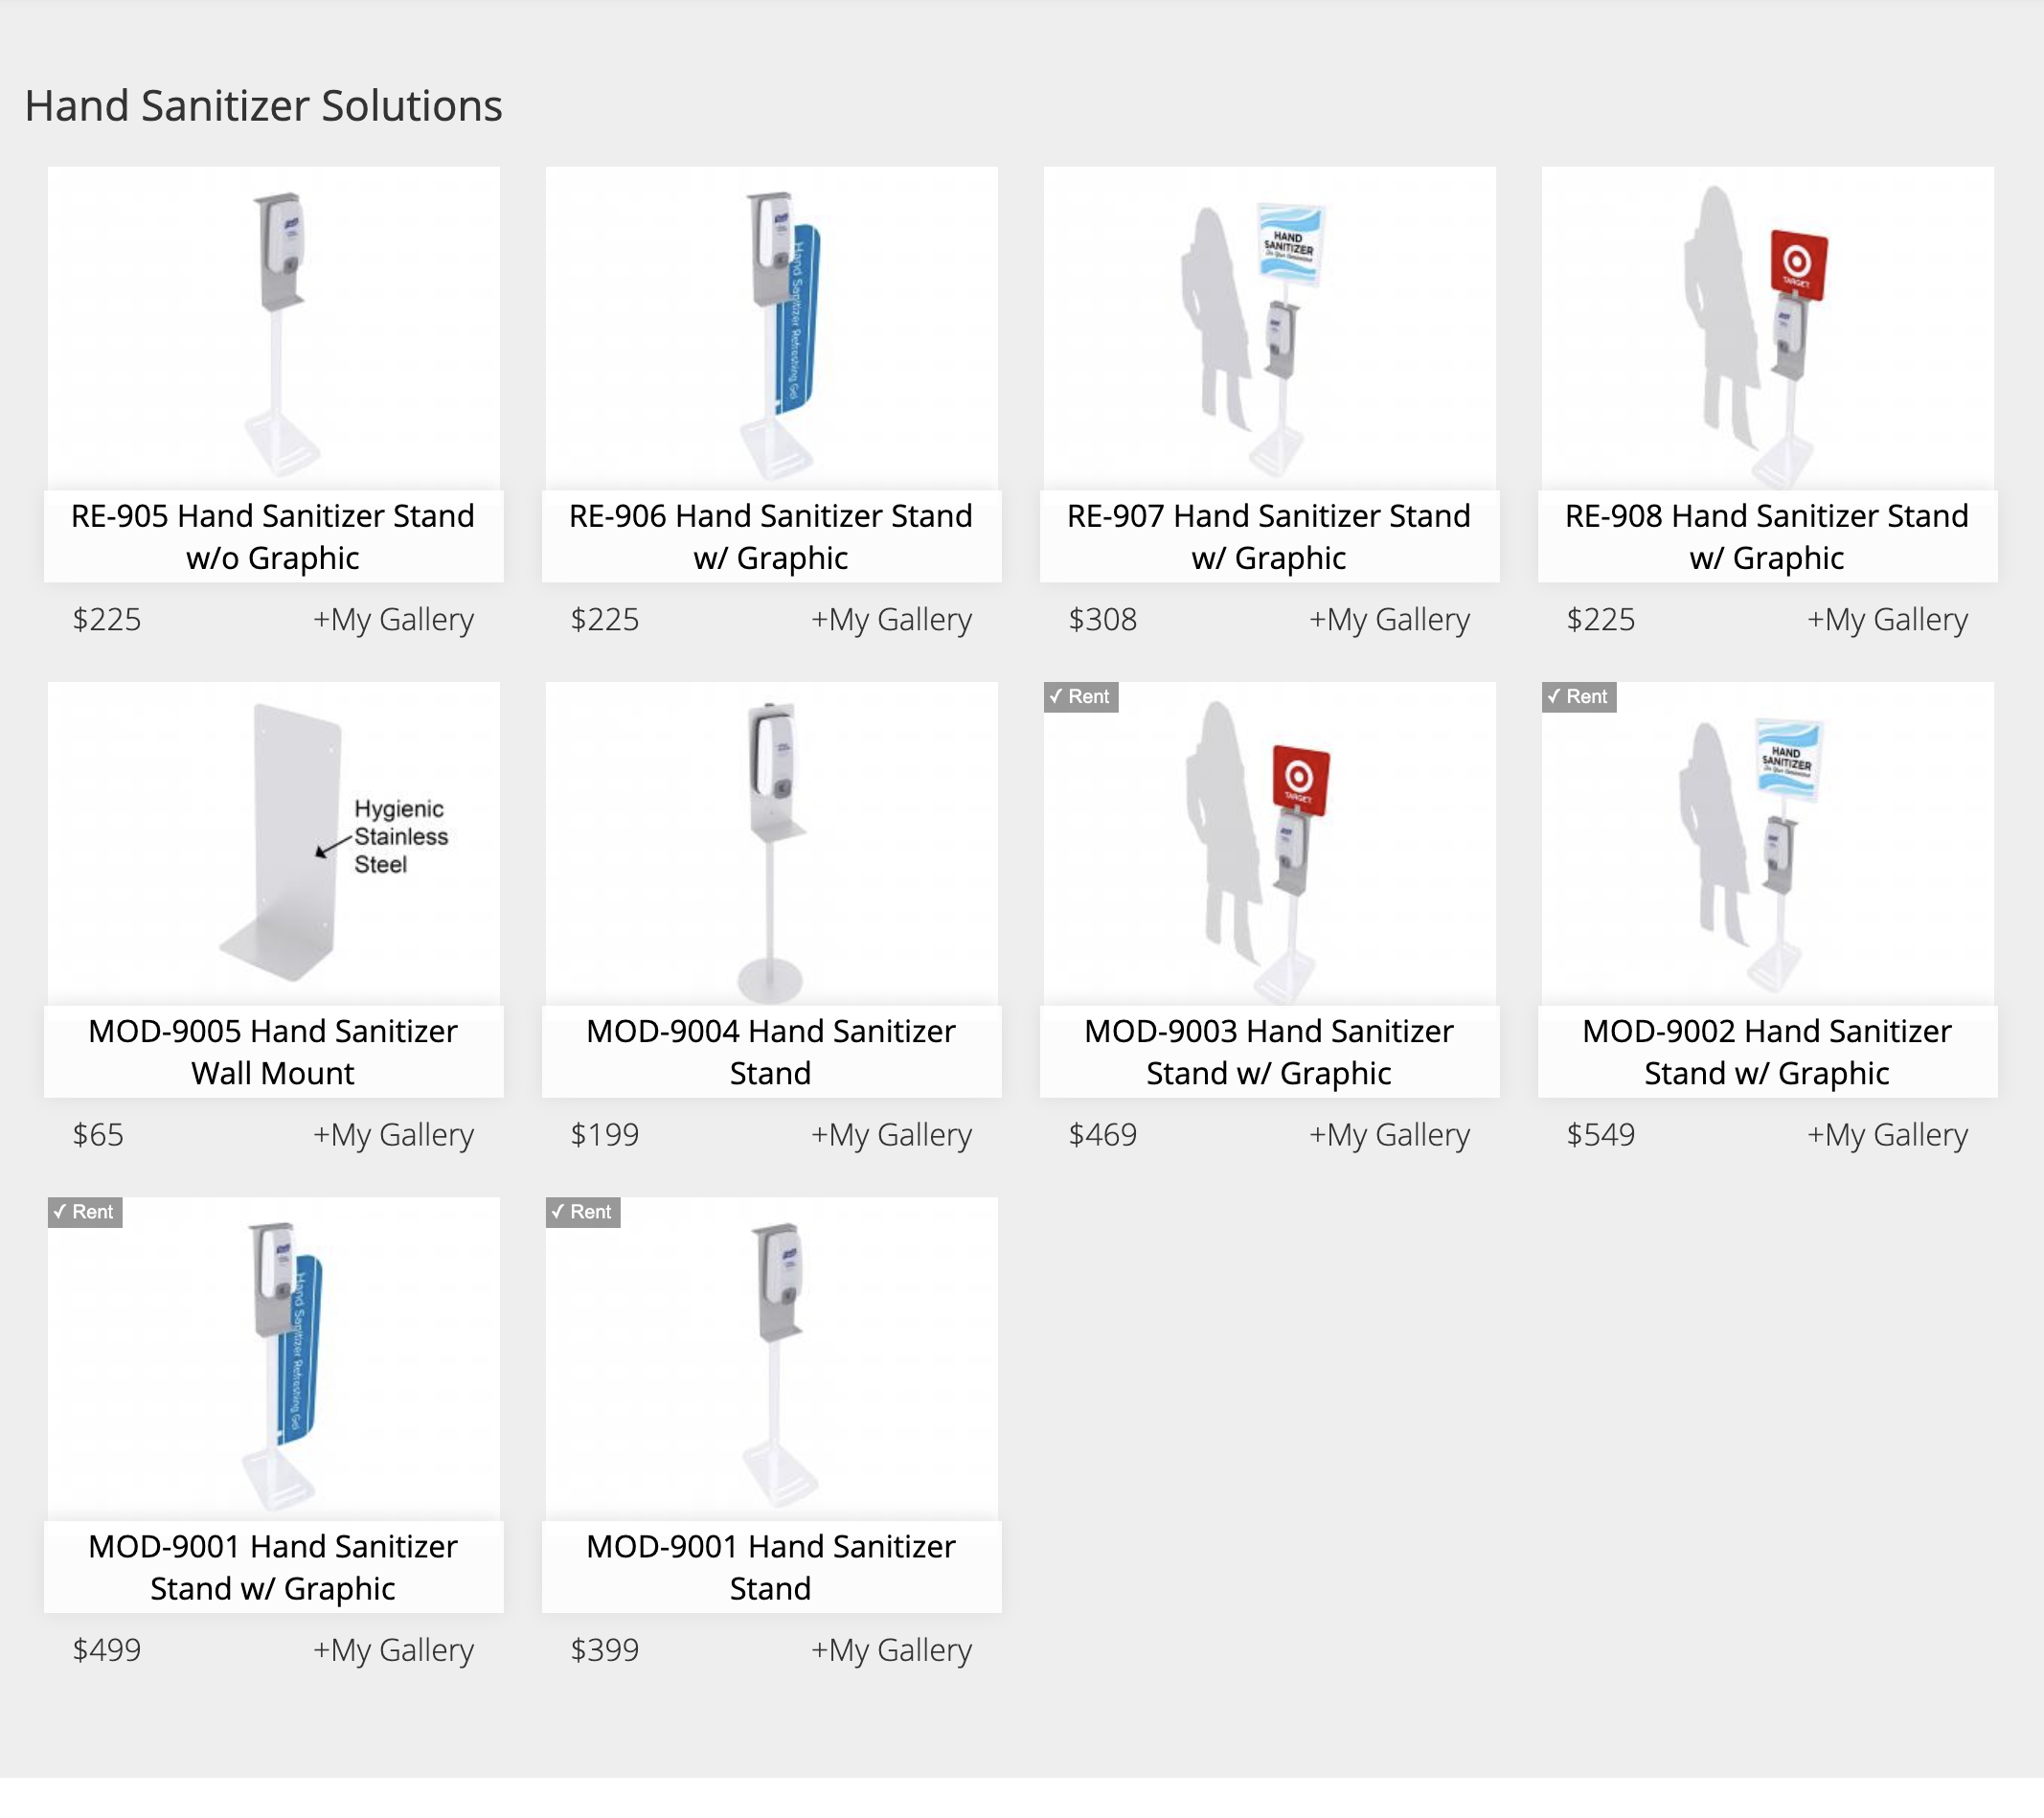Open the RE-906 stand product image
The width and height of the screenshot is (2044, 1818).
pos(771,328)
